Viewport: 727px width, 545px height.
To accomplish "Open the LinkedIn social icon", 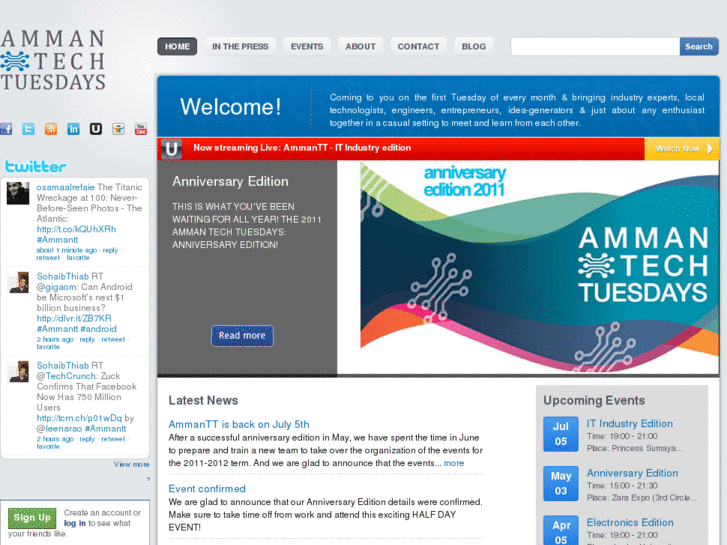I will click(x=73, y=129).
